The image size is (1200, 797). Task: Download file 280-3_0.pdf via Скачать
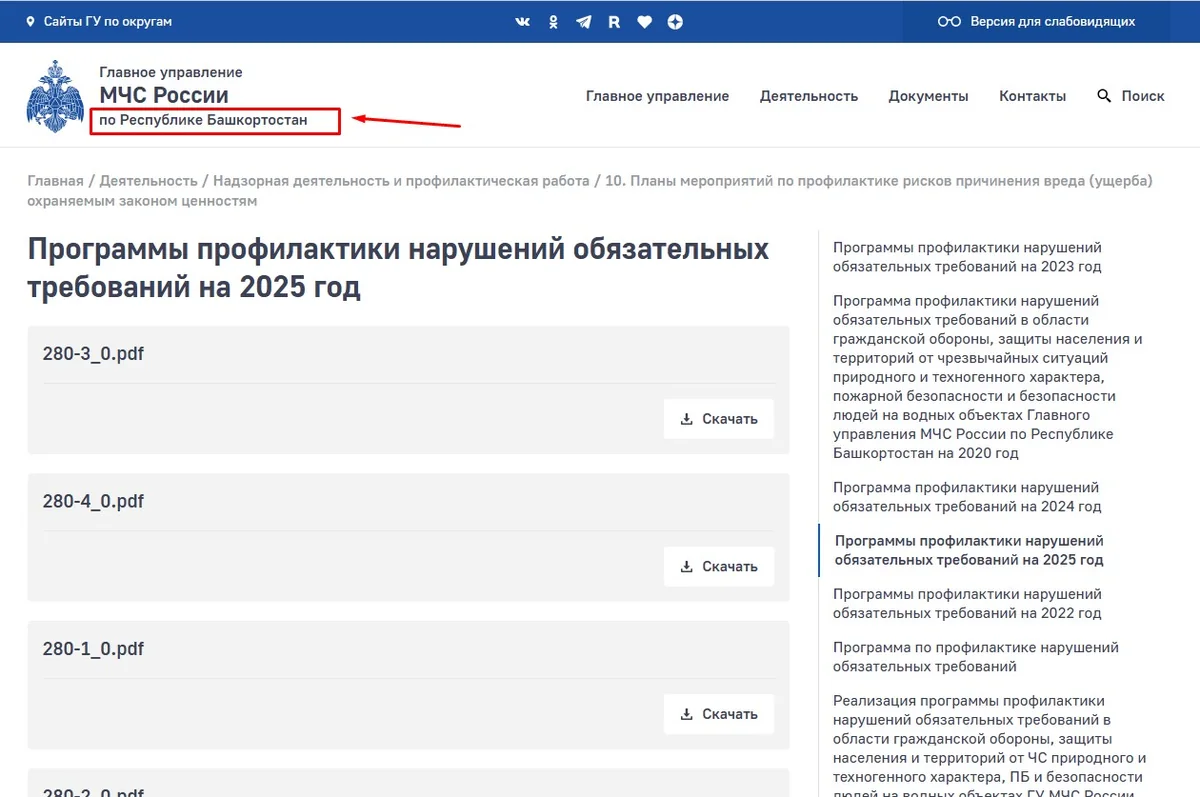(x=719, y=419)
